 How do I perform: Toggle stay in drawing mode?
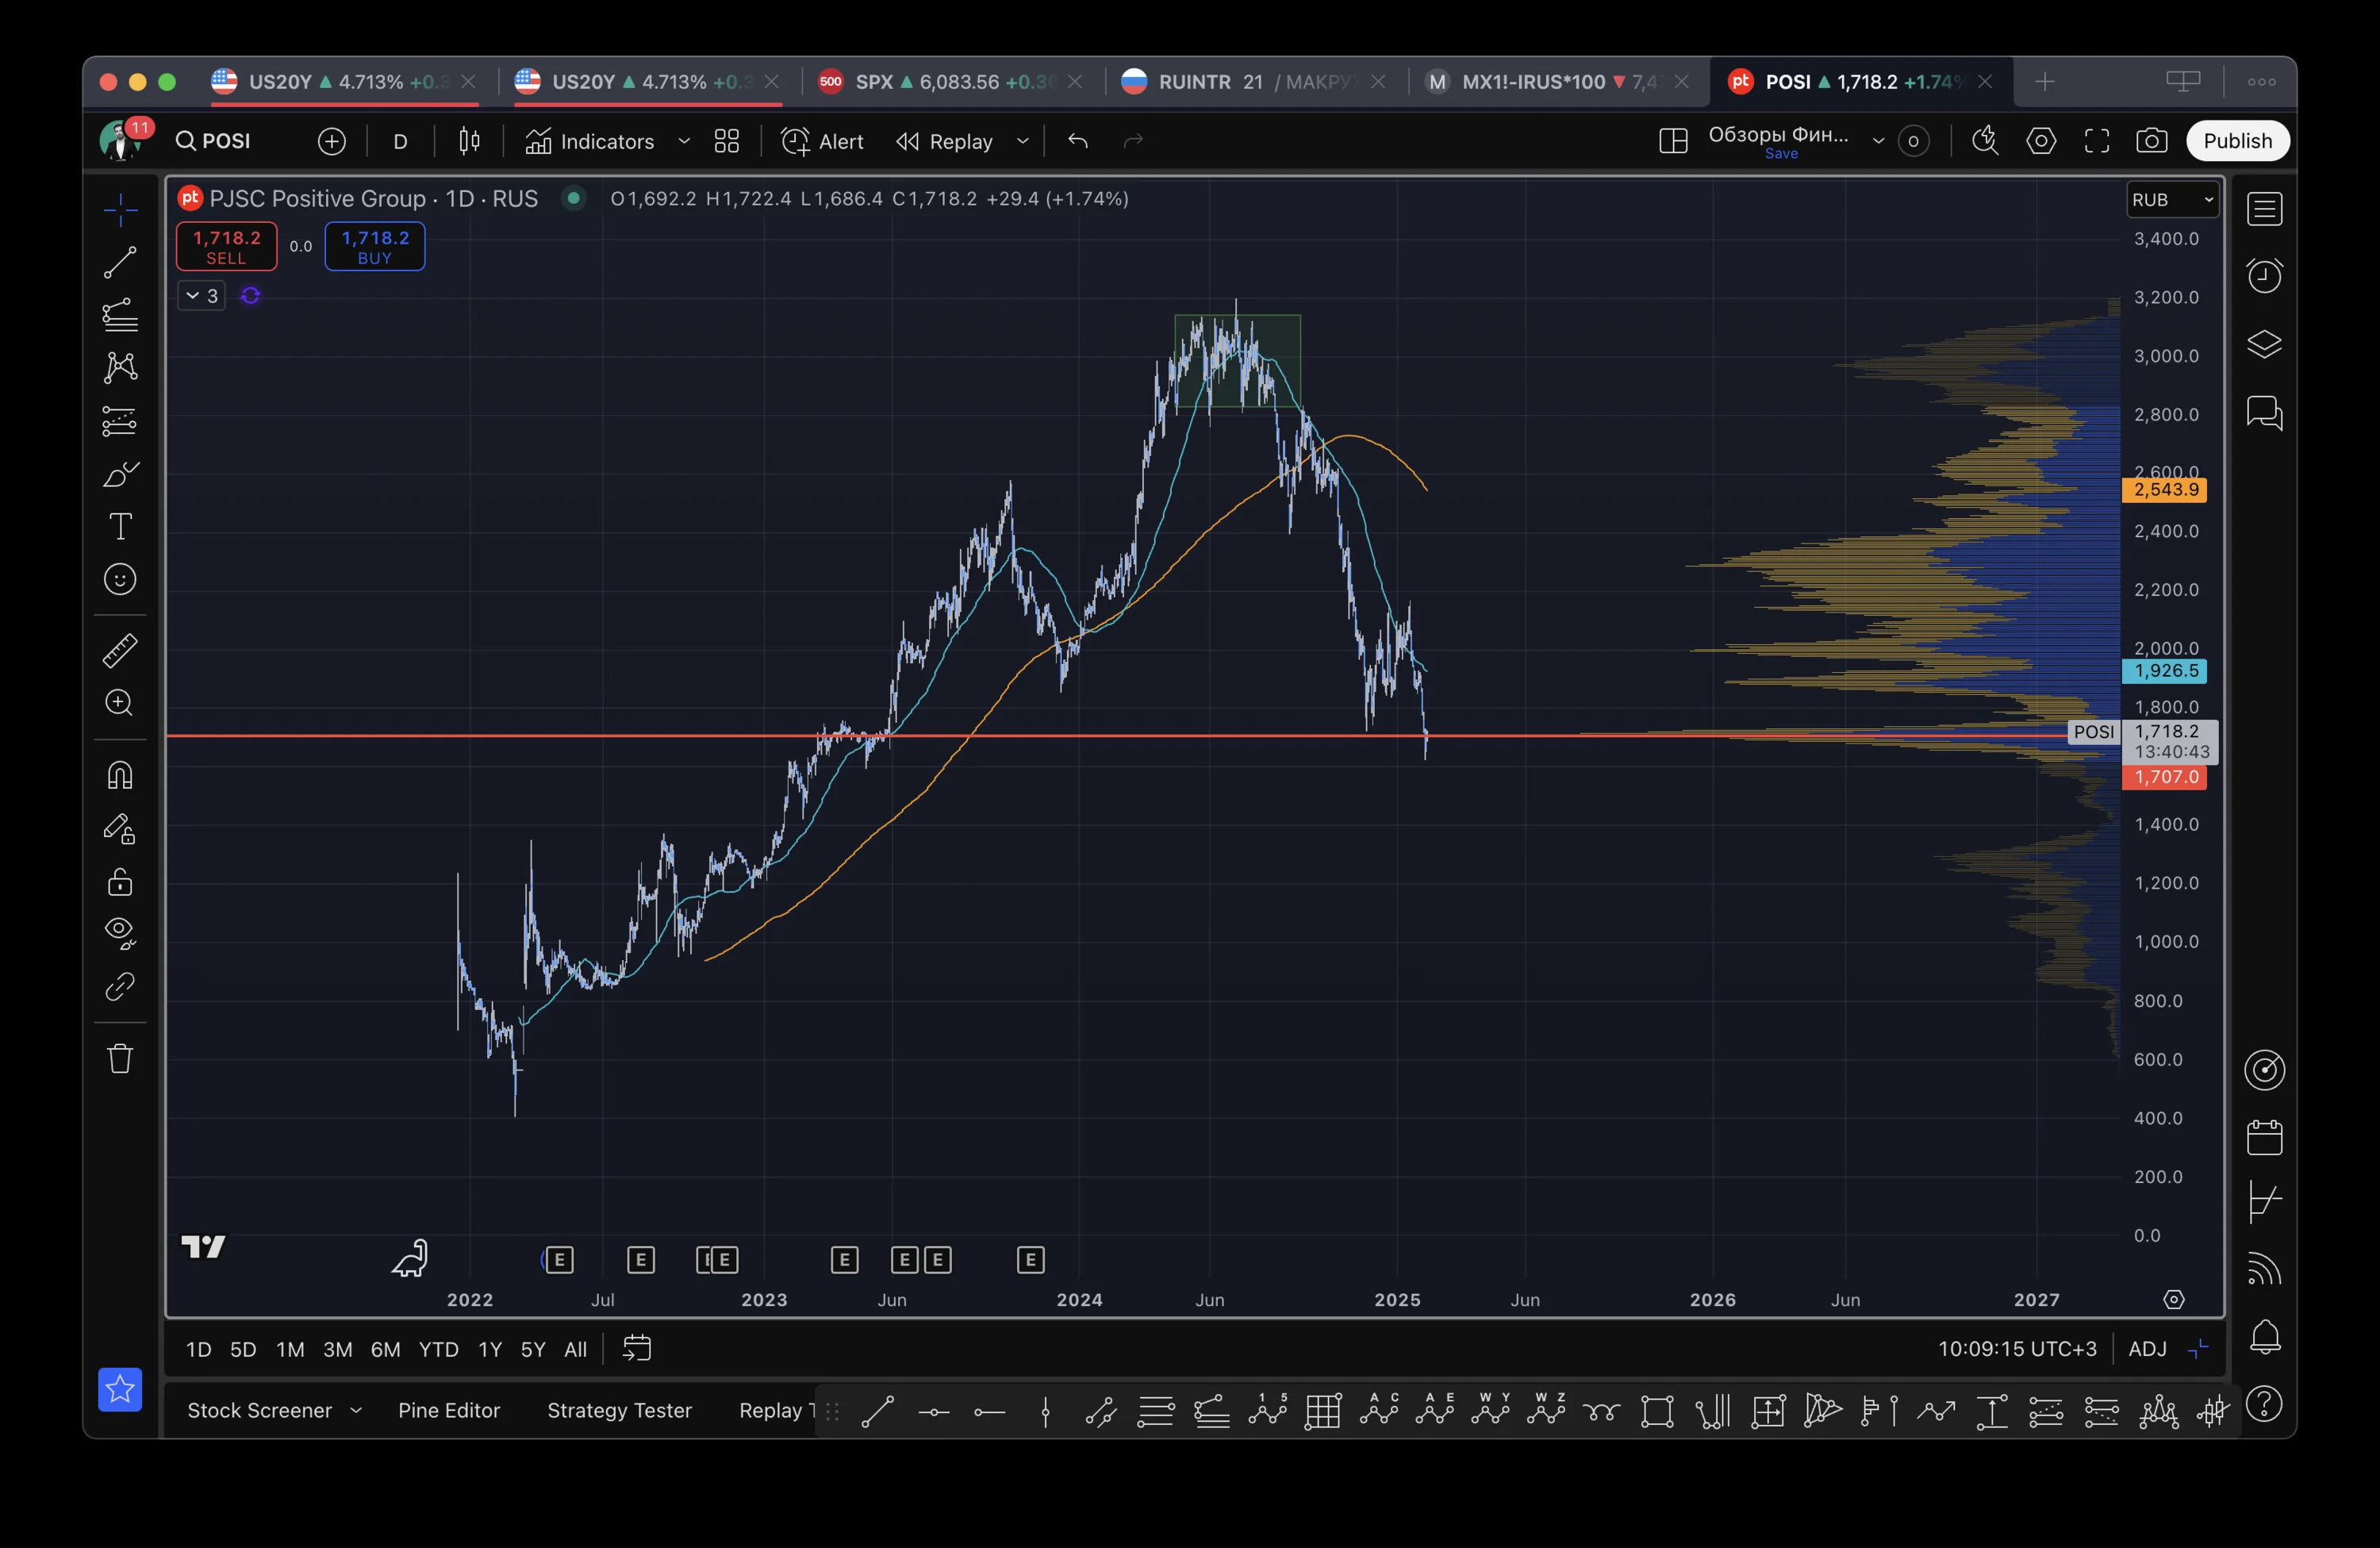(120, 829)
